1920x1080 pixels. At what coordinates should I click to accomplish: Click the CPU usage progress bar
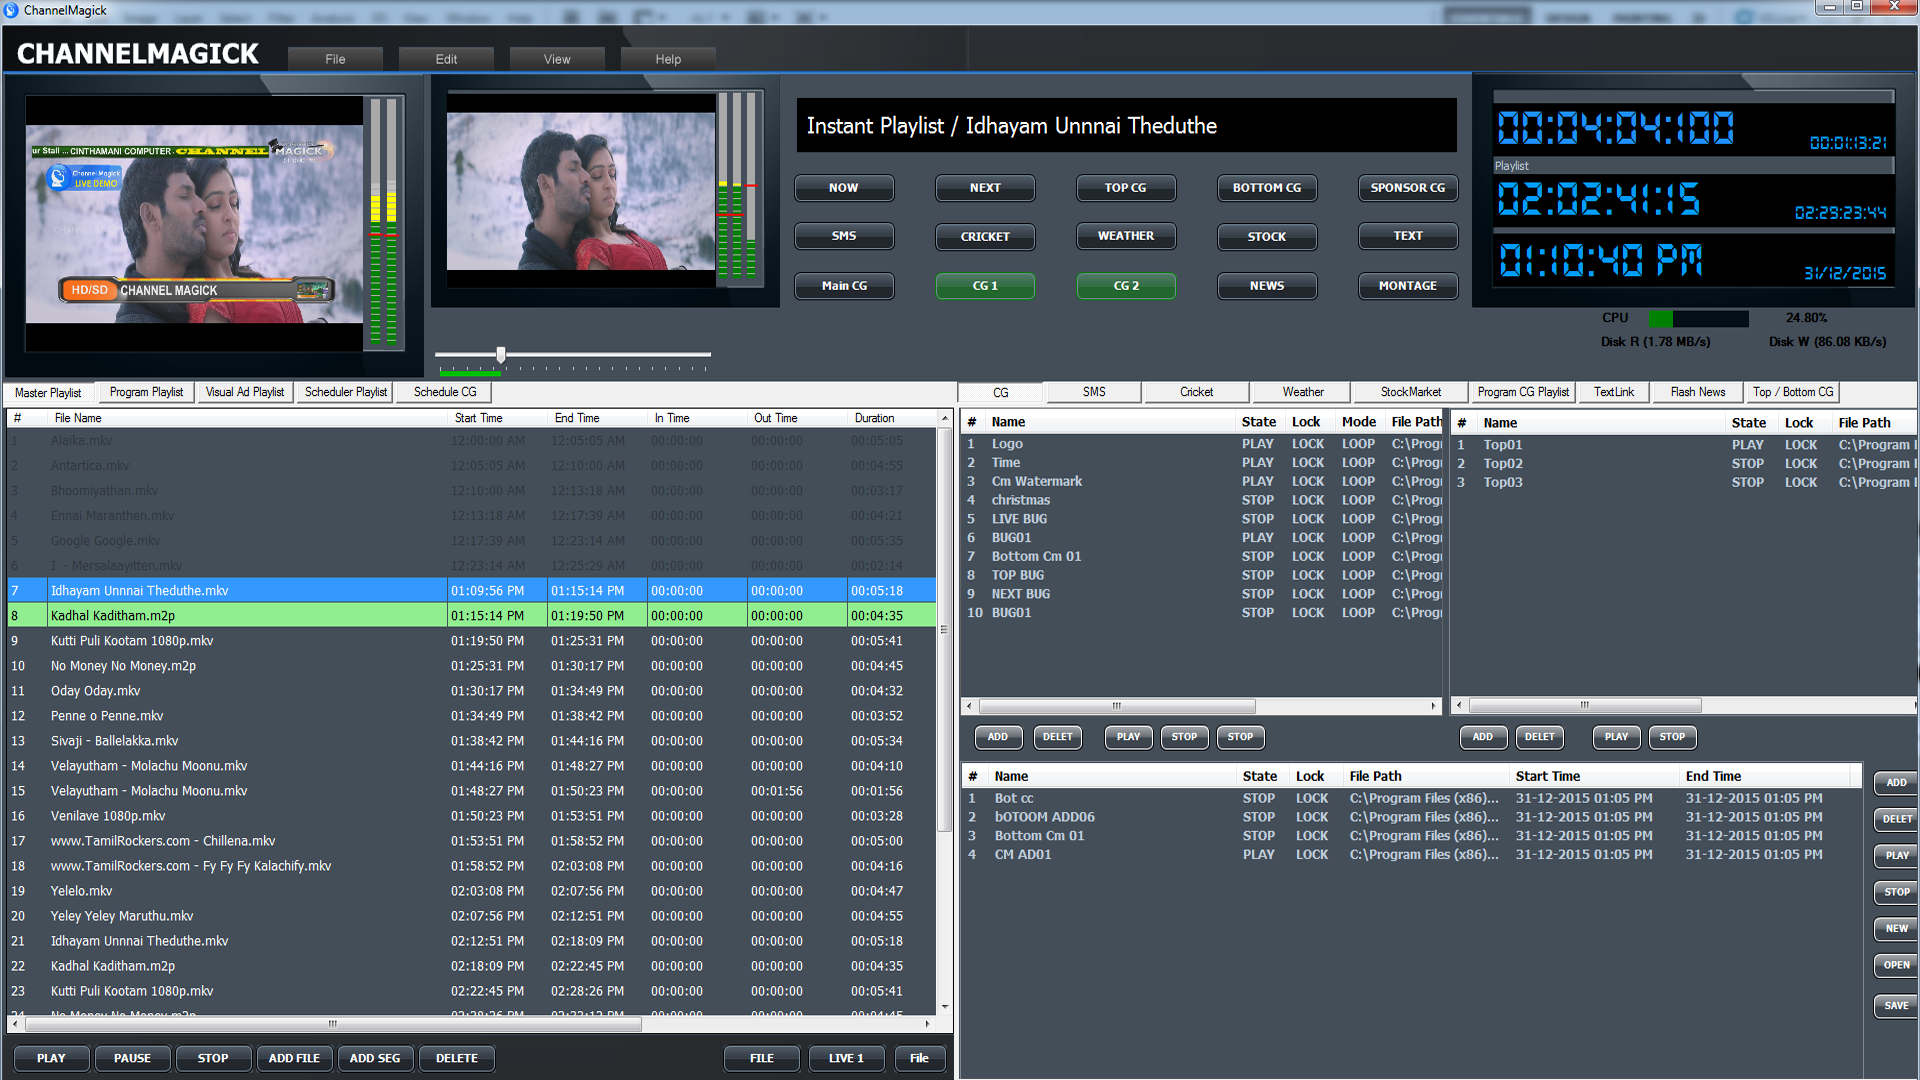point(1699,319)
